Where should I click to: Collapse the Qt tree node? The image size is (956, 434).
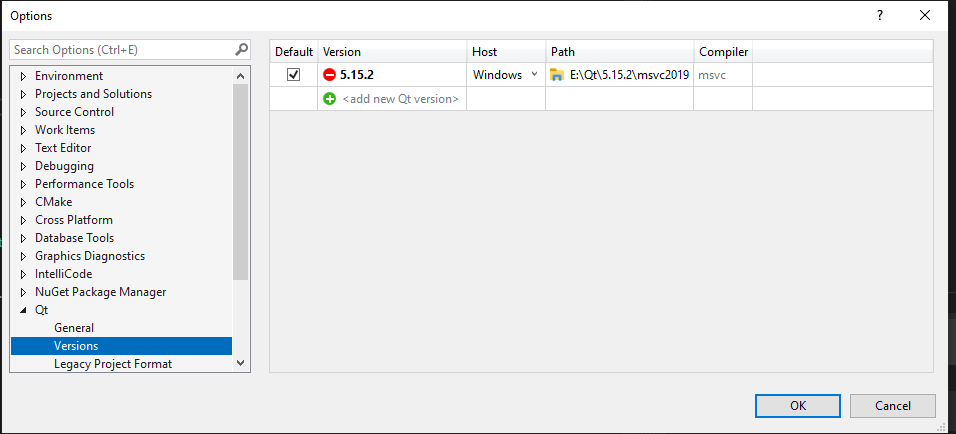click(24, 310)
